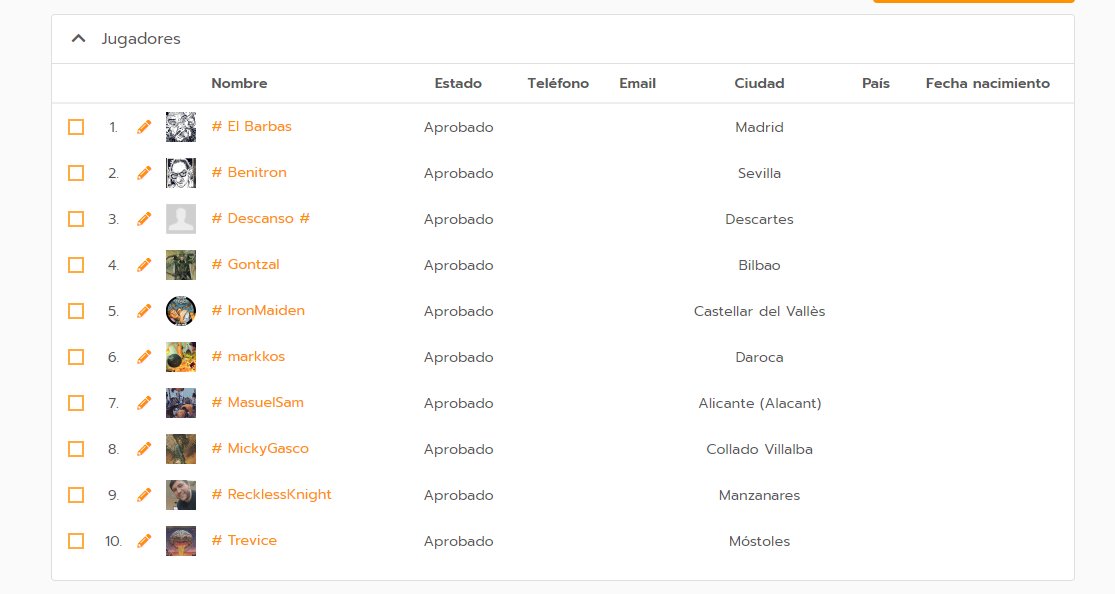The width and height of the screenshot is (1115, 594).
Task: Edit player El Barbas with pencil icon
Action: [144, 127]
